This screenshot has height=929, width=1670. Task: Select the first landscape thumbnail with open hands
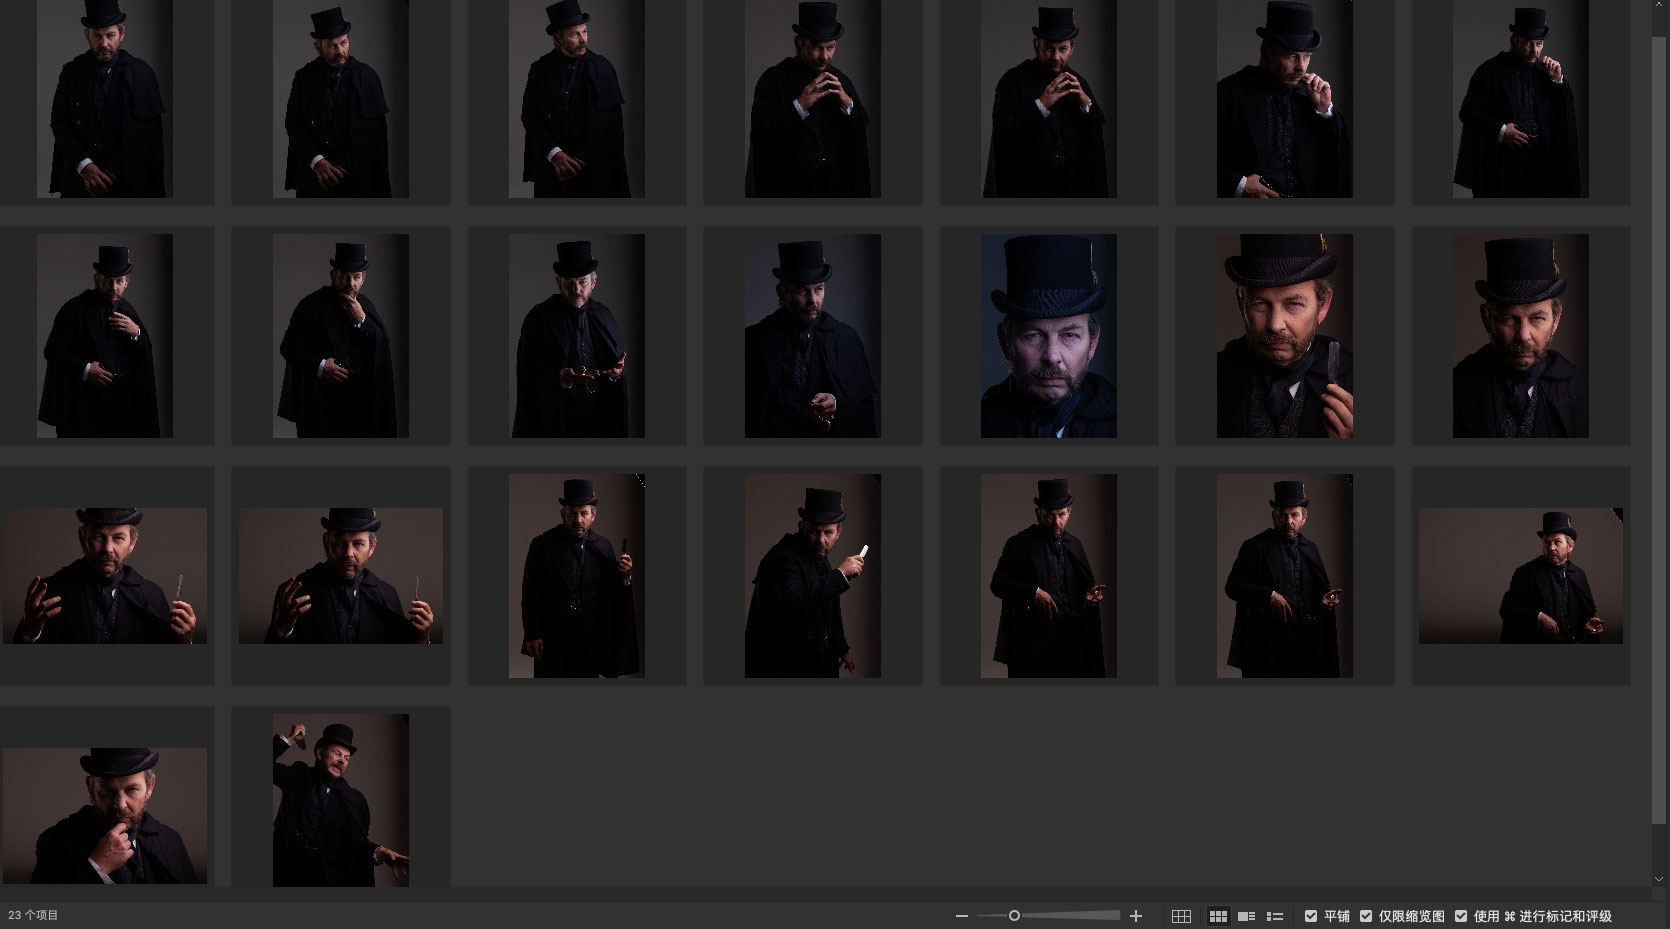[105, 576]
